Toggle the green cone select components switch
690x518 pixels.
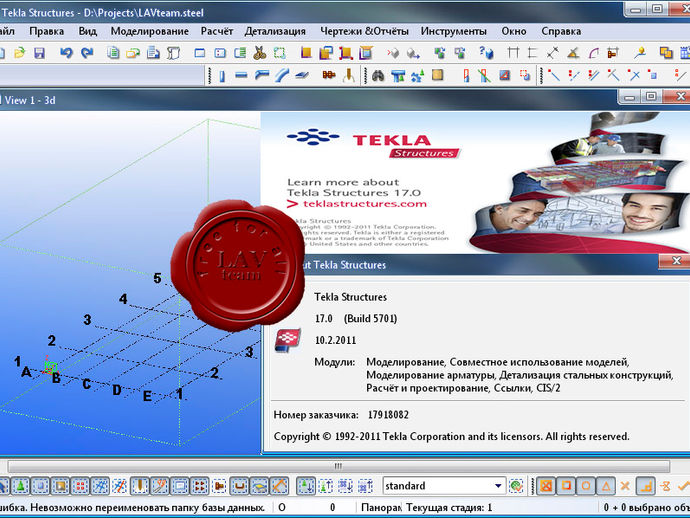click(x=20, y=486)
